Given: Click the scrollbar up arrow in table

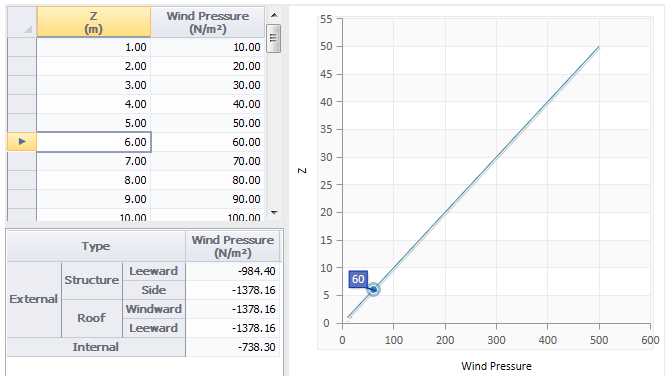Looking at the screenshot, I should pos(274,15).
